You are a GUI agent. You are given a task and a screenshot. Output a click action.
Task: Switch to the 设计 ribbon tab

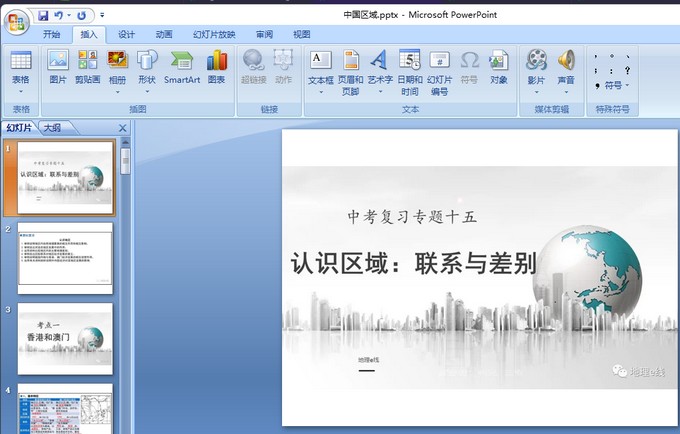click(126, 34)
